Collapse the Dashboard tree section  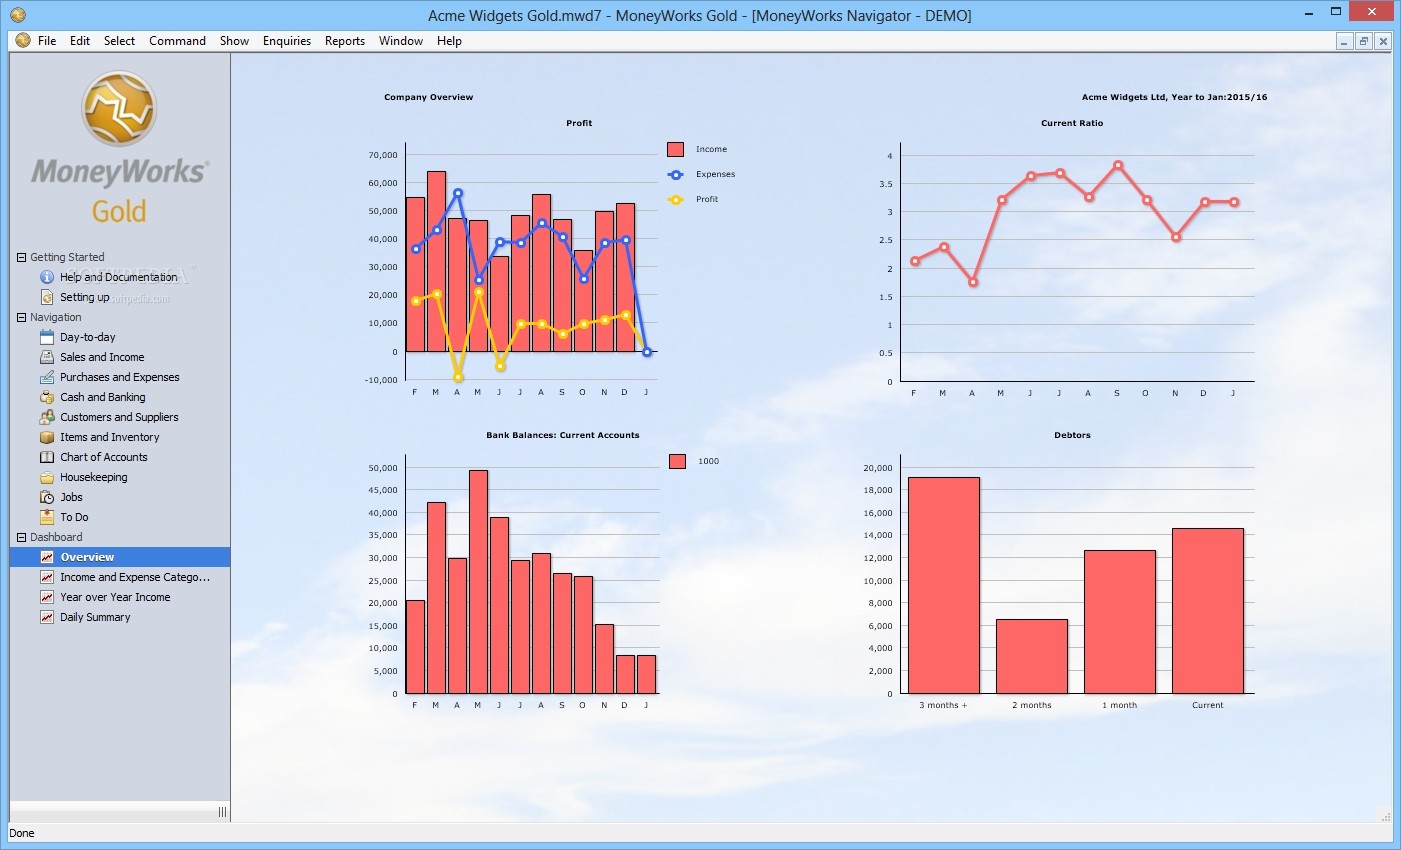(21, 537)
